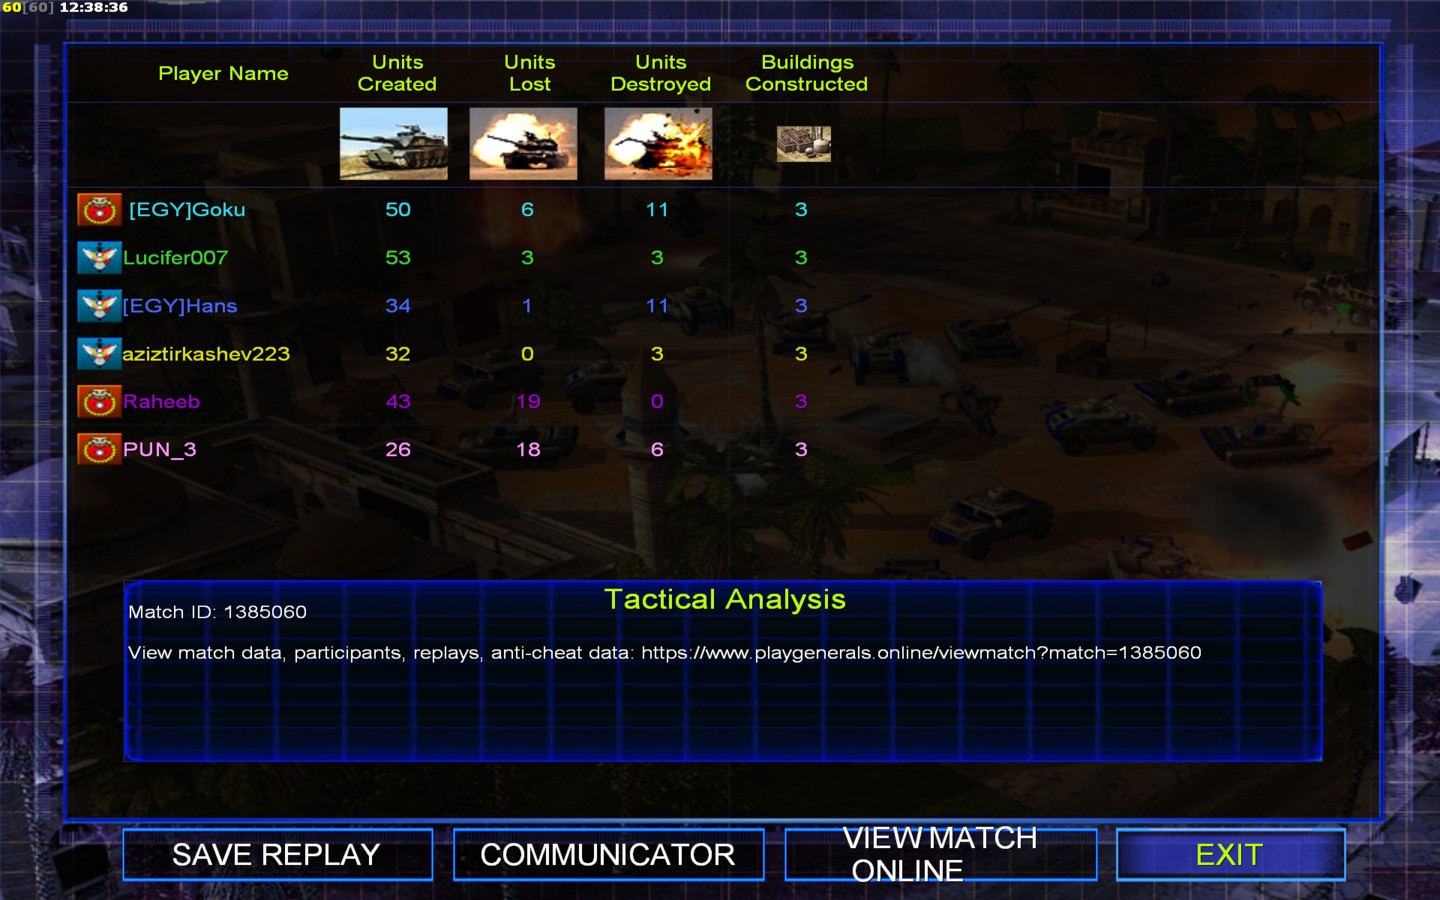The height and width of the screenshot is (900, 1440).
Task: Click the Units Destroyed column header
Action: [660, 74]
